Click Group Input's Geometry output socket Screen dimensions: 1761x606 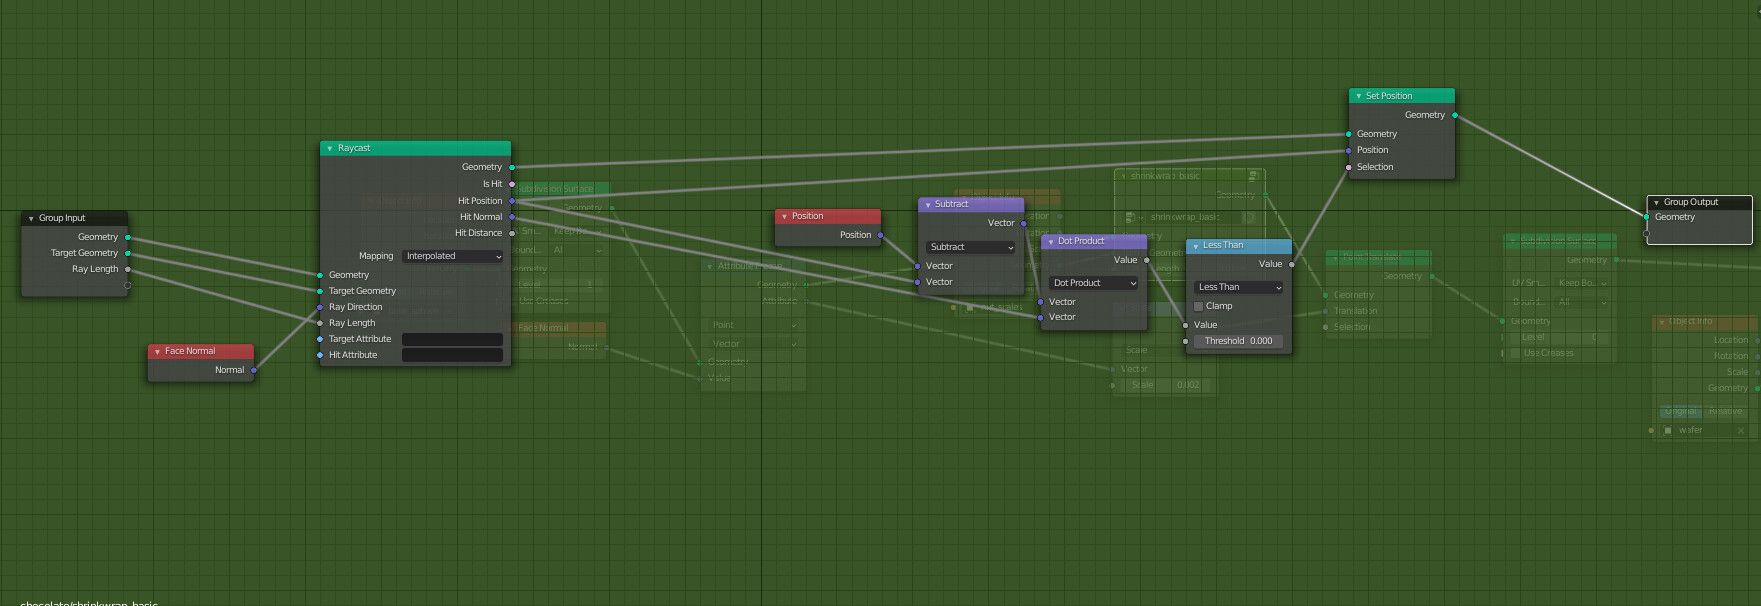click(128, 237)
